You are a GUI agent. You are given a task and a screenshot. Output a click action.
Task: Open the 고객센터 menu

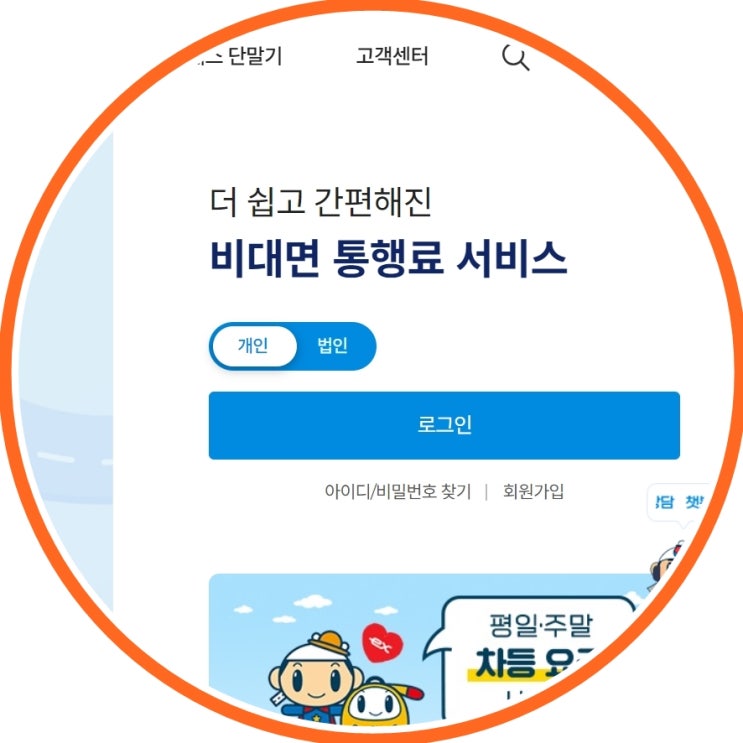(x=392, y=56)
